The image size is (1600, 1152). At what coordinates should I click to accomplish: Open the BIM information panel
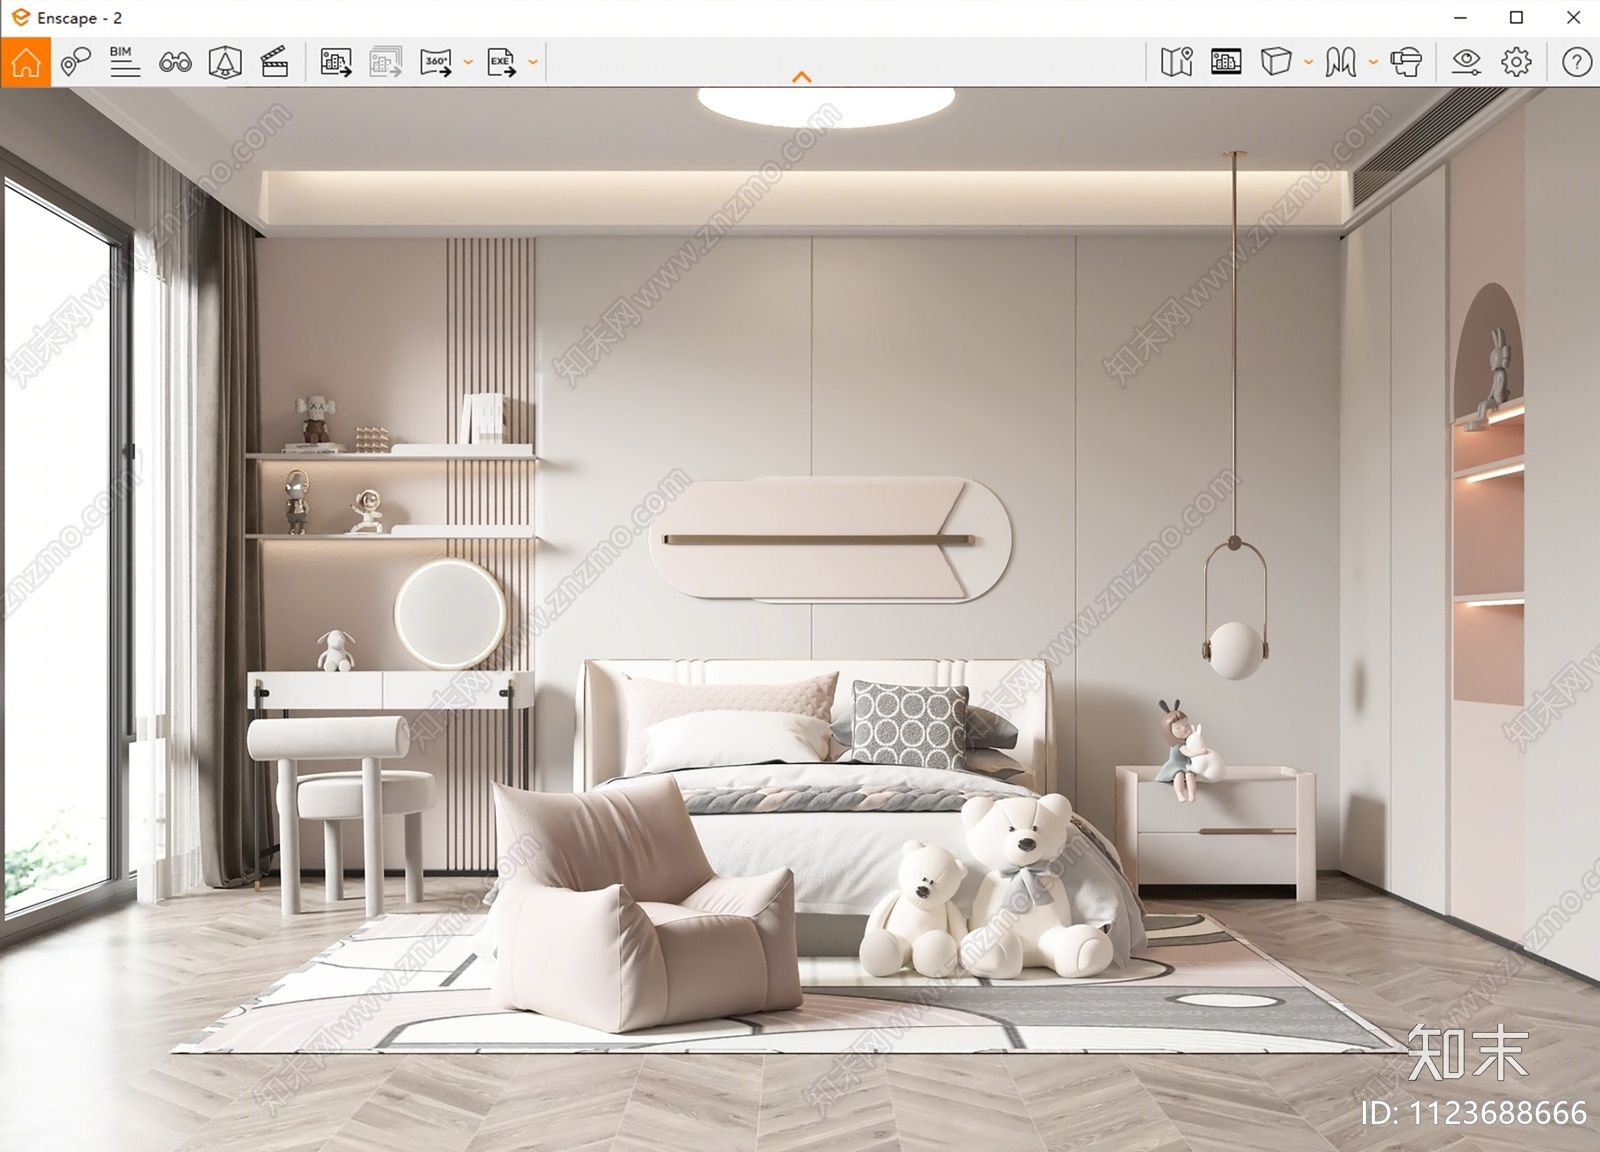tap(124, 62)
